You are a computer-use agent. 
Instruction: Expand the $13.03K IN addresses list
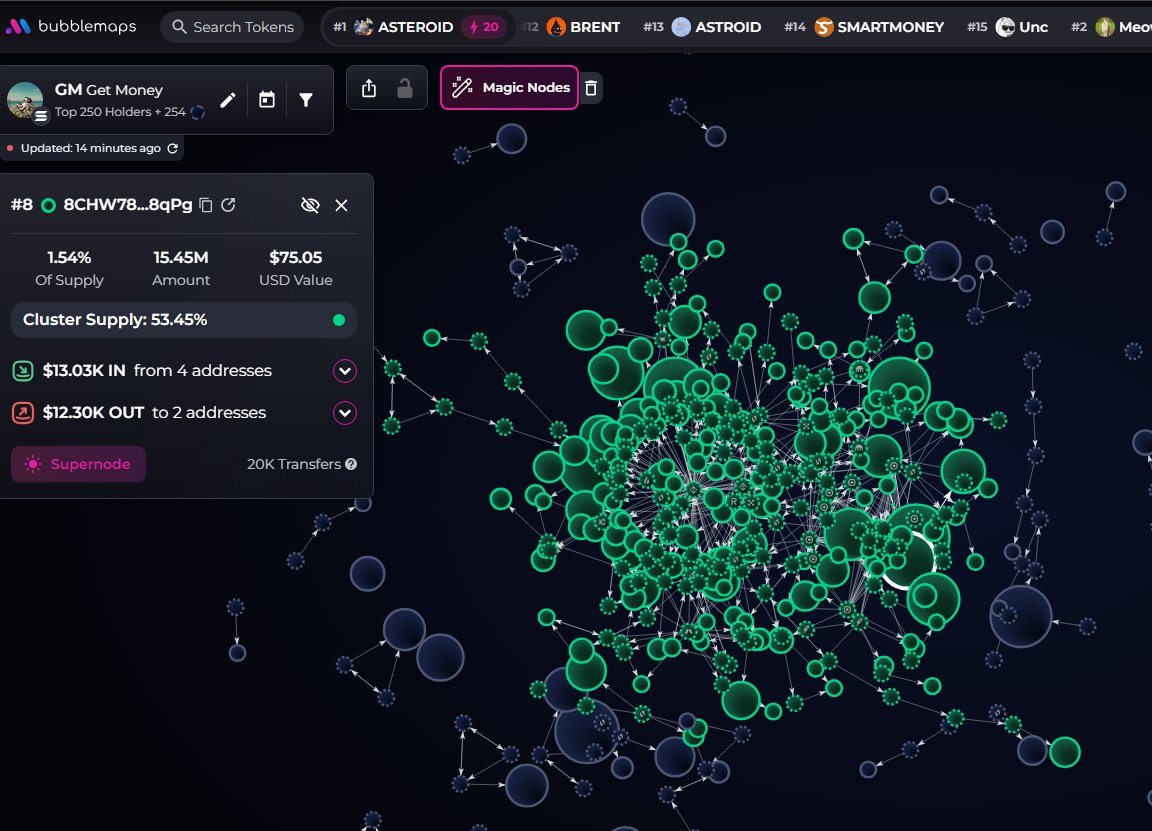345,371
